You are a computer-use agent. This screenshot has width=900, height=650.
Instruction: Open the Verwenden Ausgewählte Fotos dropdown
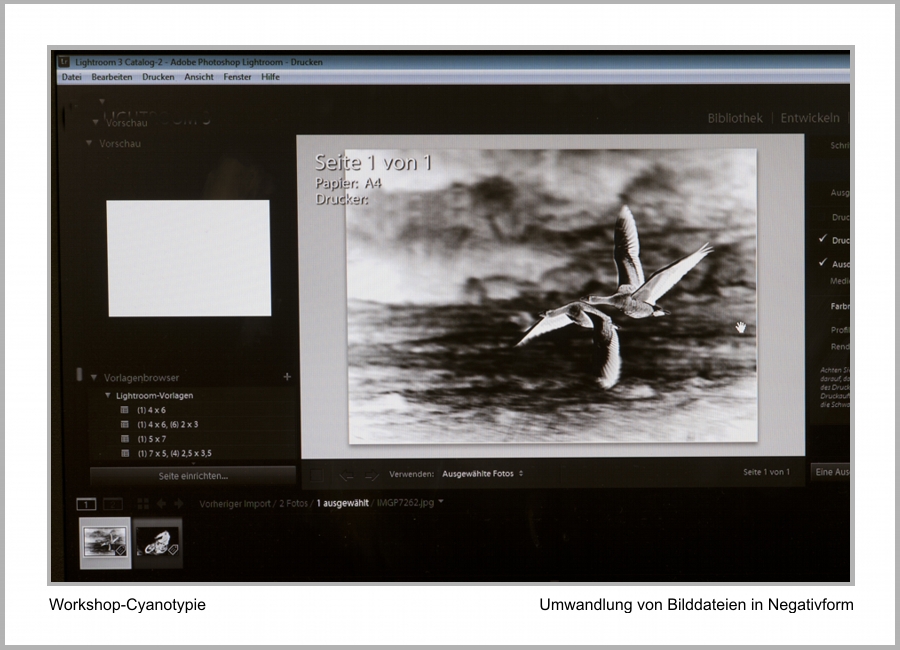click(x=482, y=473)
